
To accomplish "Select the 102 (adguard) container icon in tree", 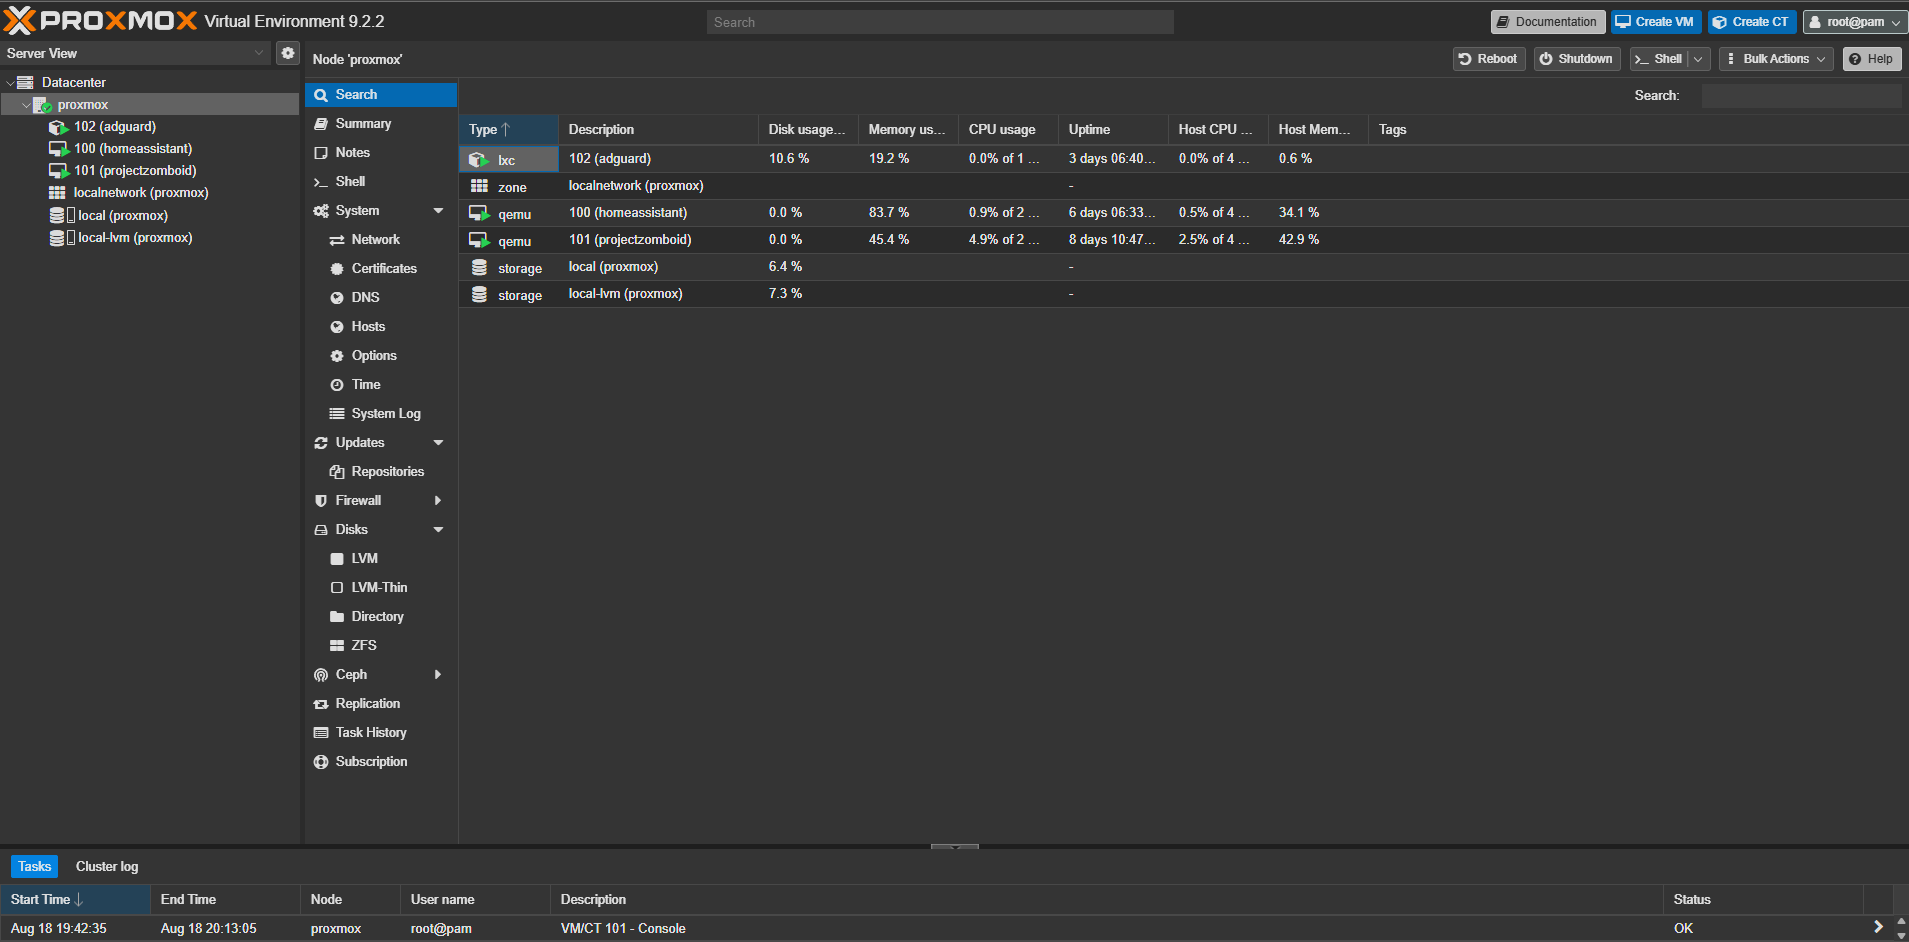I will [x=59, y=127].
